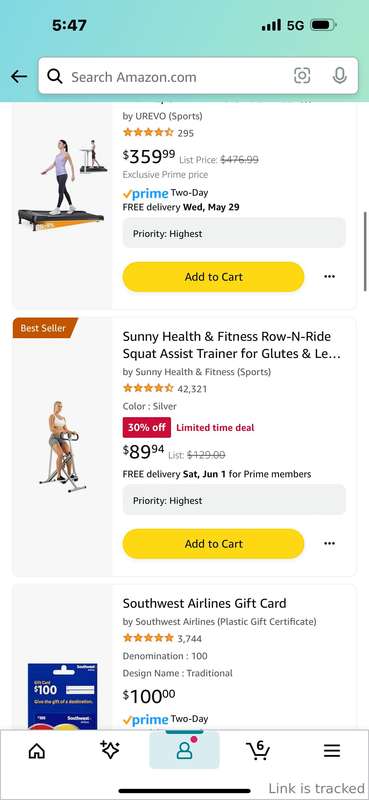
Task: Open the profile account tab icon
Action: coord(184,750)
